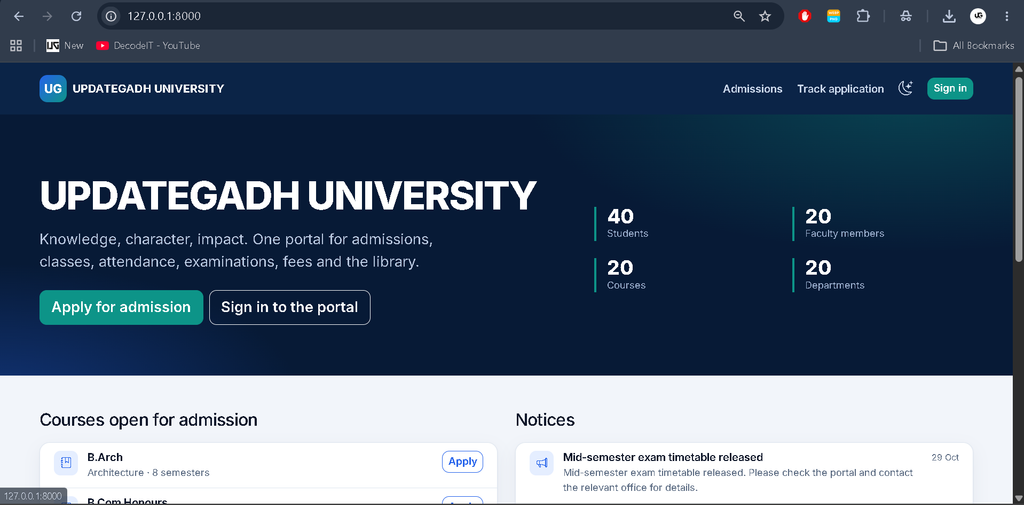
Task: Open the Extensions puzzle icon
Action: (863, 16)
